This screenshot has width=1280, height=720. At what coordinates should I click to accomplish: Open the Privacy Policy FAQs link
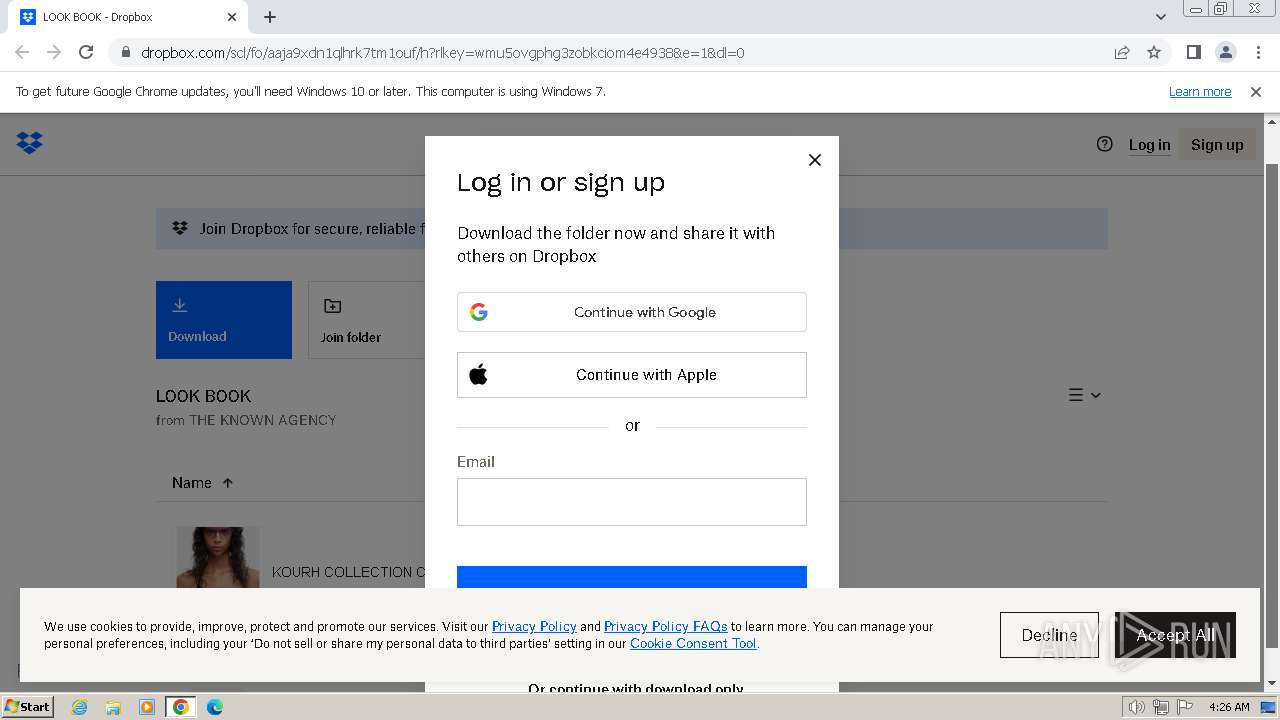665,627
